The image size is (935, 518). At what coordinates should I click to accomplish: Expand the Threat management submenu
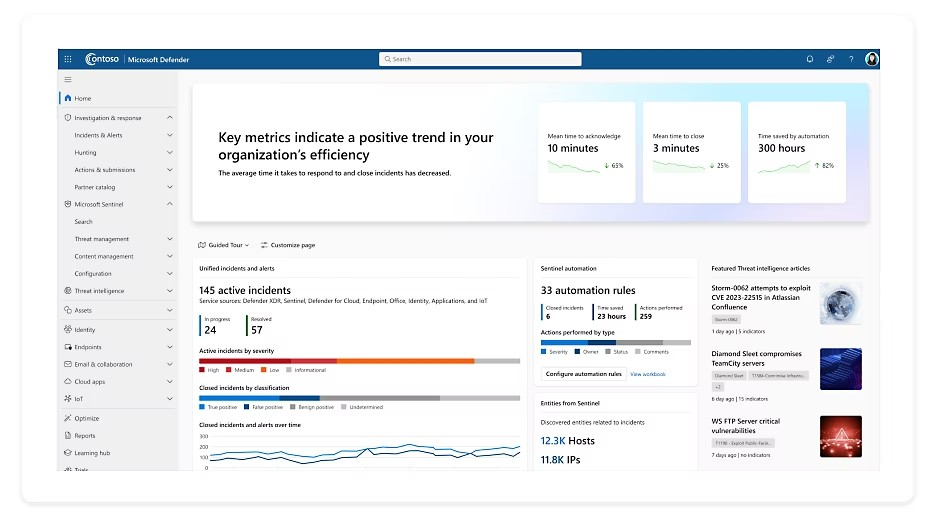(170, 239)
